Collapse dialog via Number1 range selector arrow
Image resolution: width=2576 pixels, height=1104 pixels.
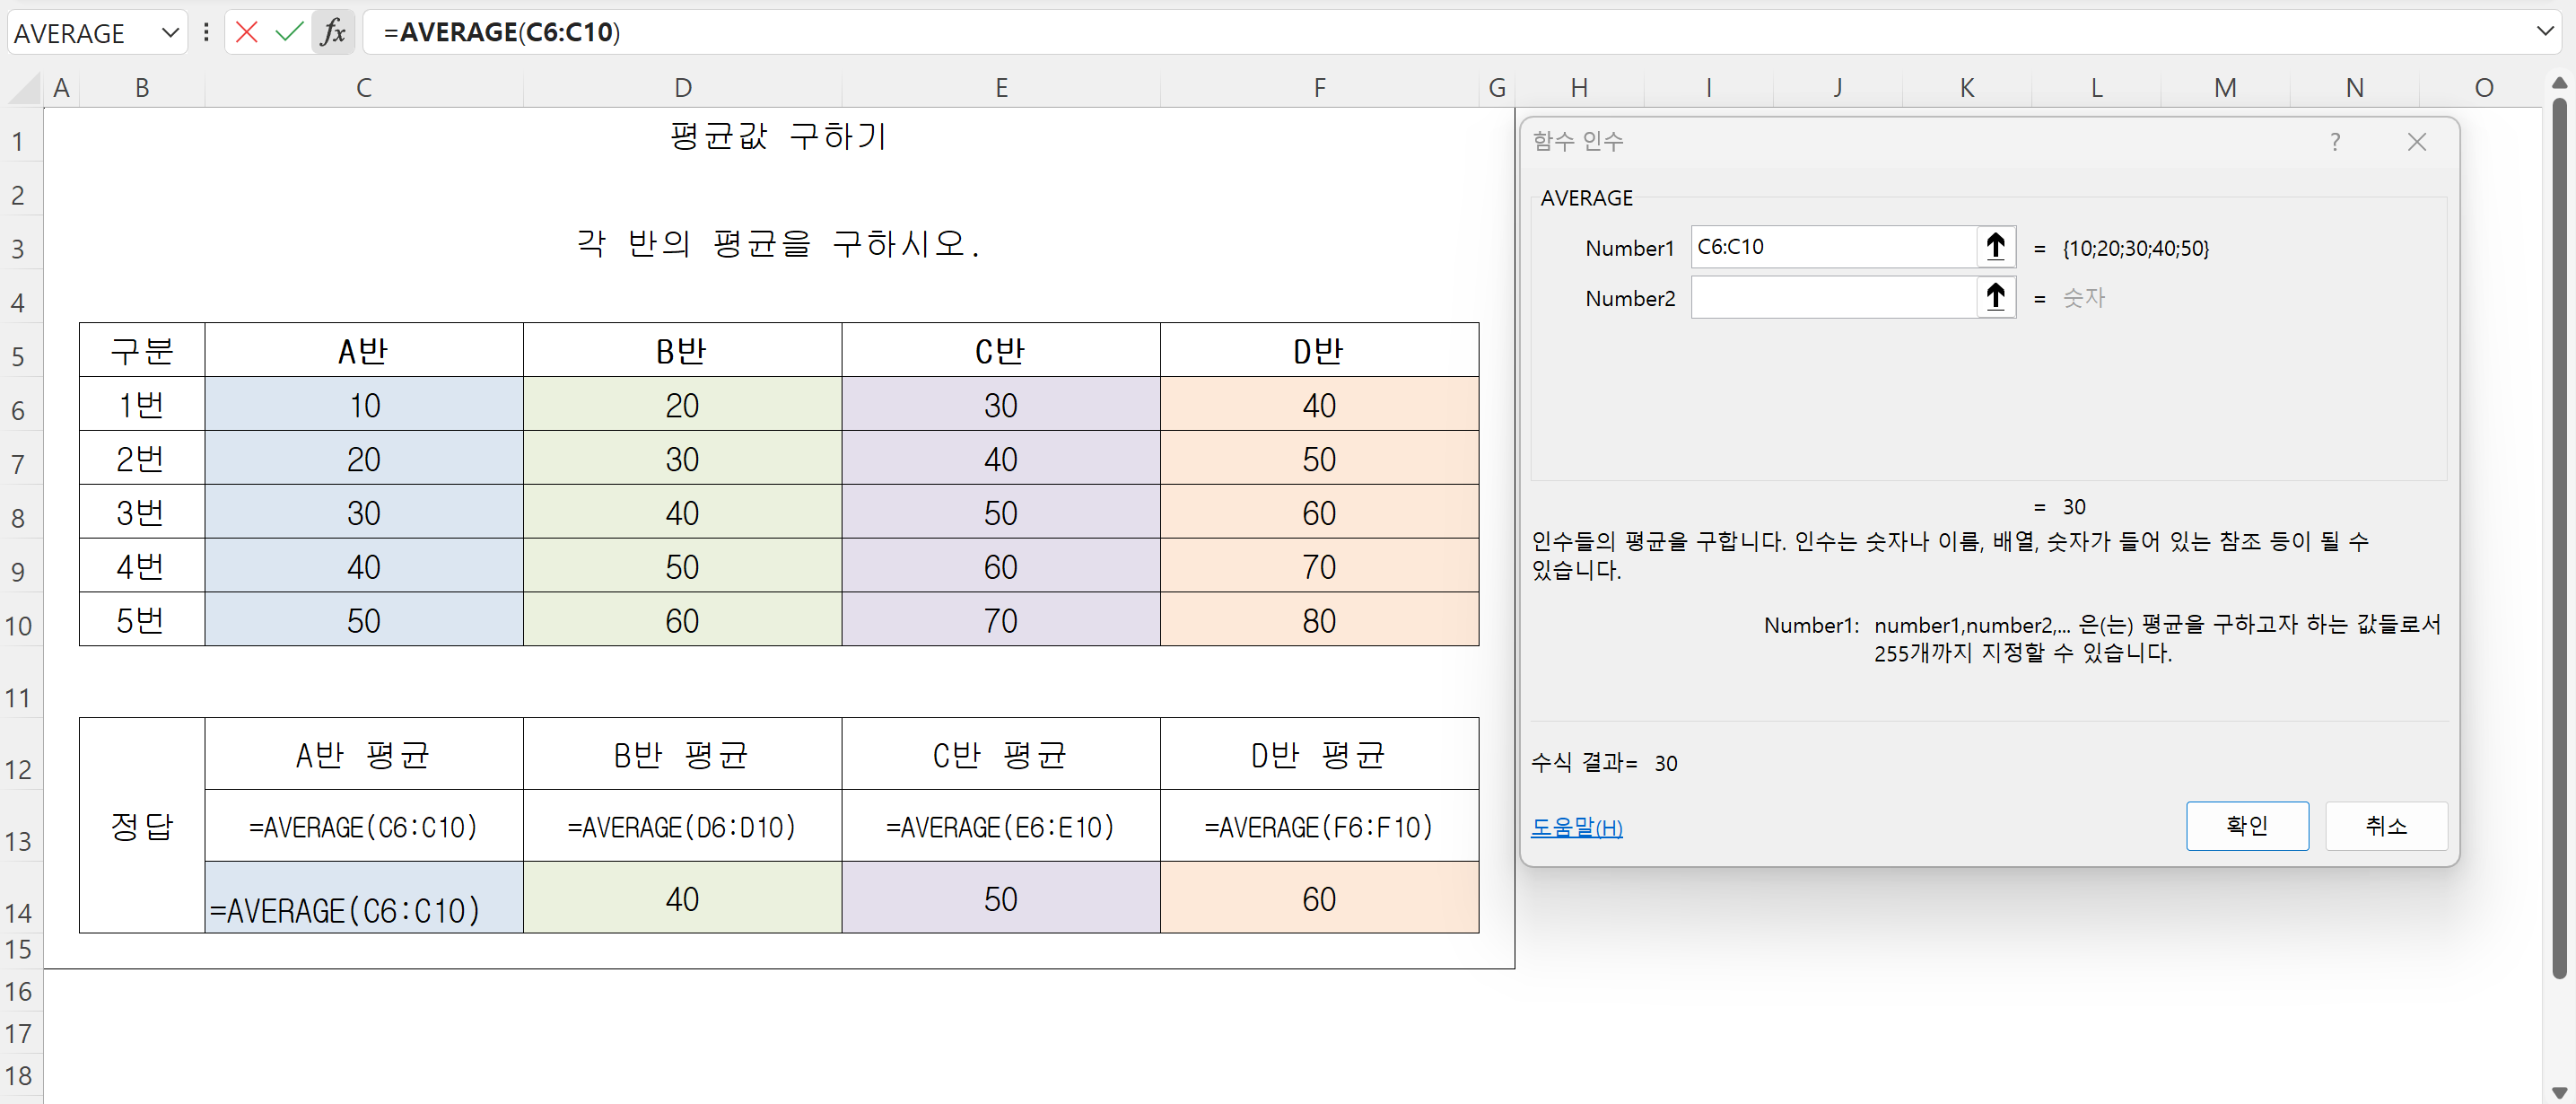1995,246
